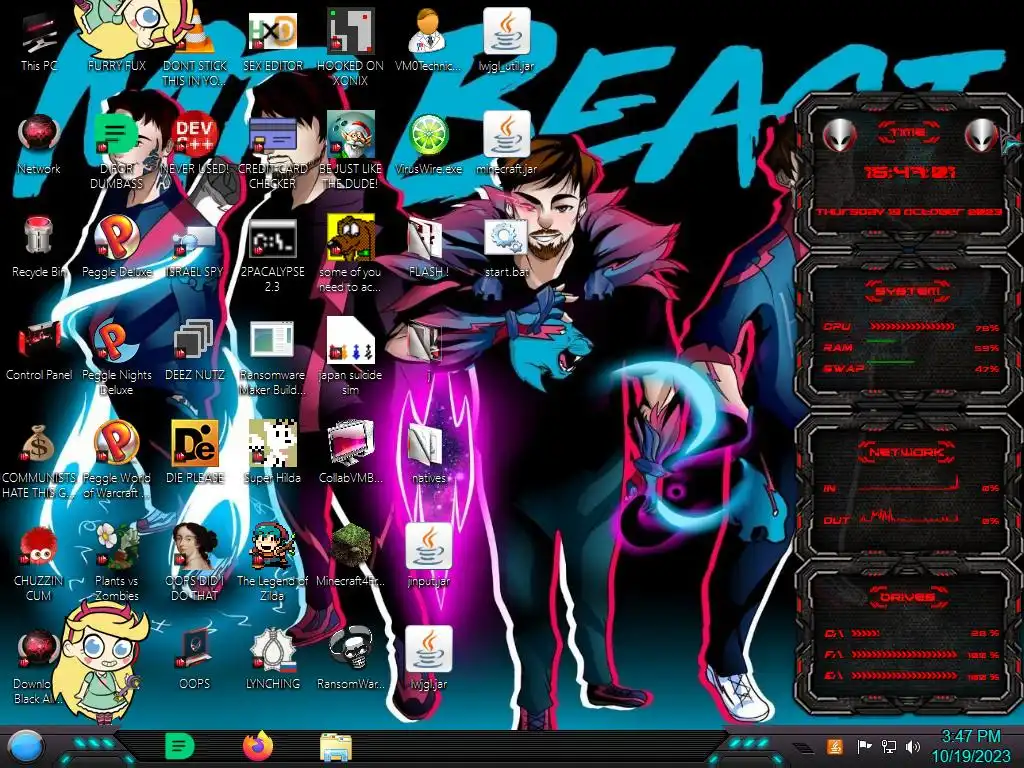Launch Plants vs Zombies

point(116,546)
